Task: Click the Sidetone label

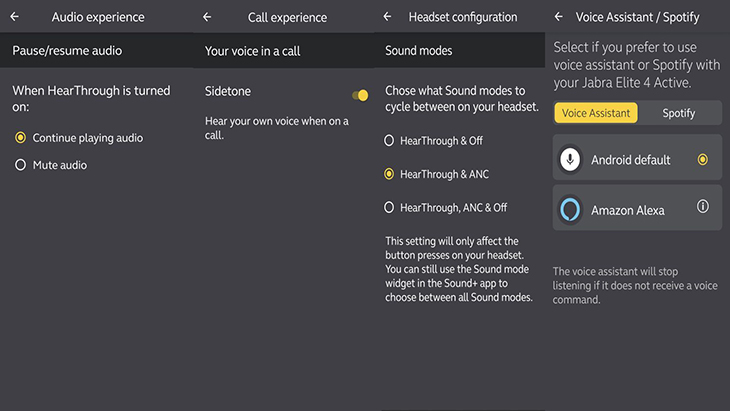Action: (228, 91)
